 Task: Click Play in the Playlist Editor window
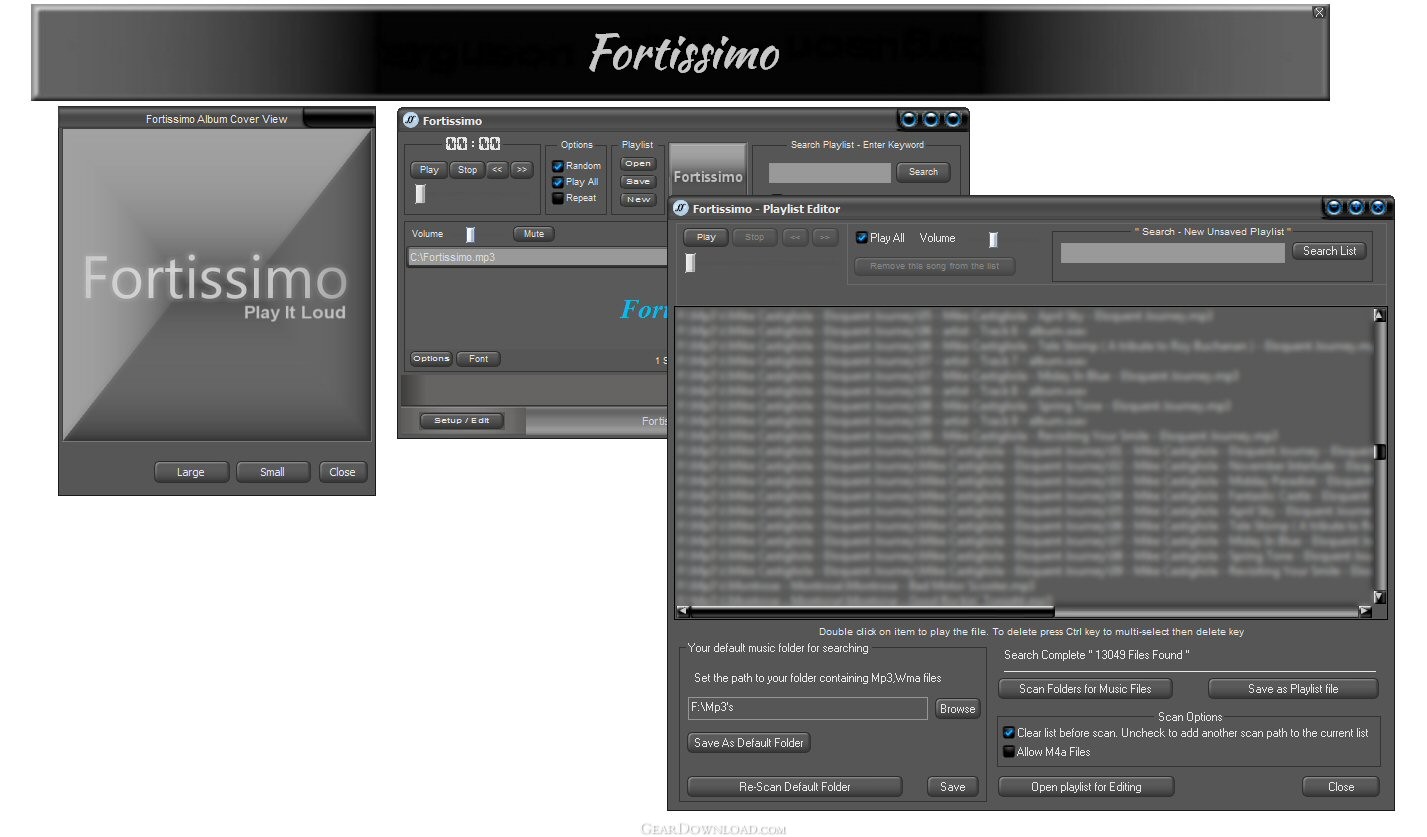coord(706,237)
